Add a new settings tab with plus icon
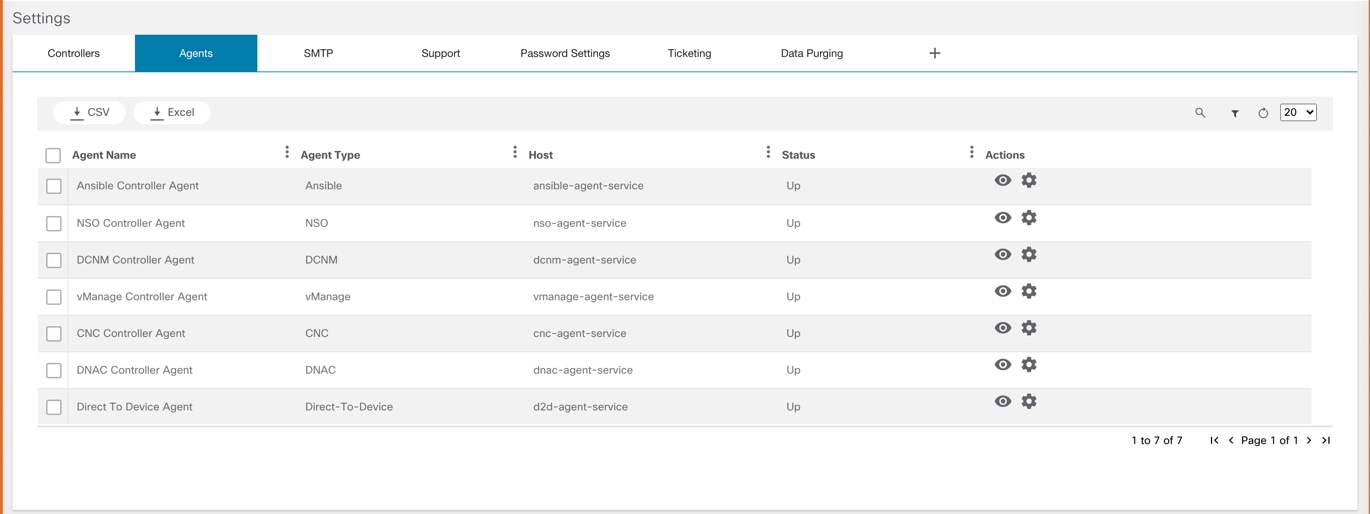 (935, 53)
